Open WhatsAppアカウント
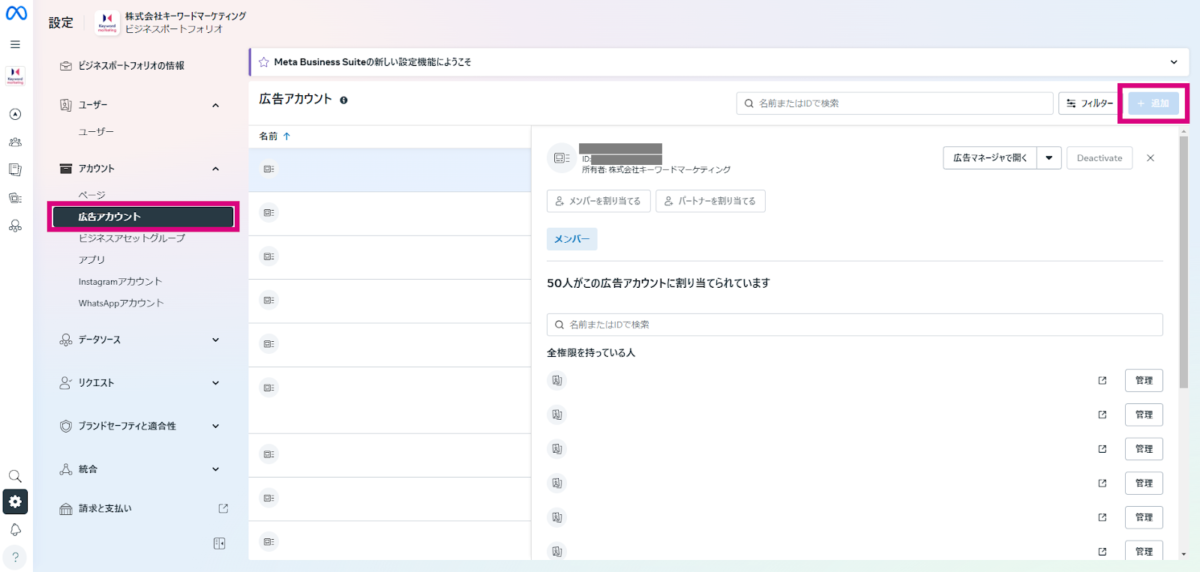This screenshot has width=1200, height=572. 121,303
